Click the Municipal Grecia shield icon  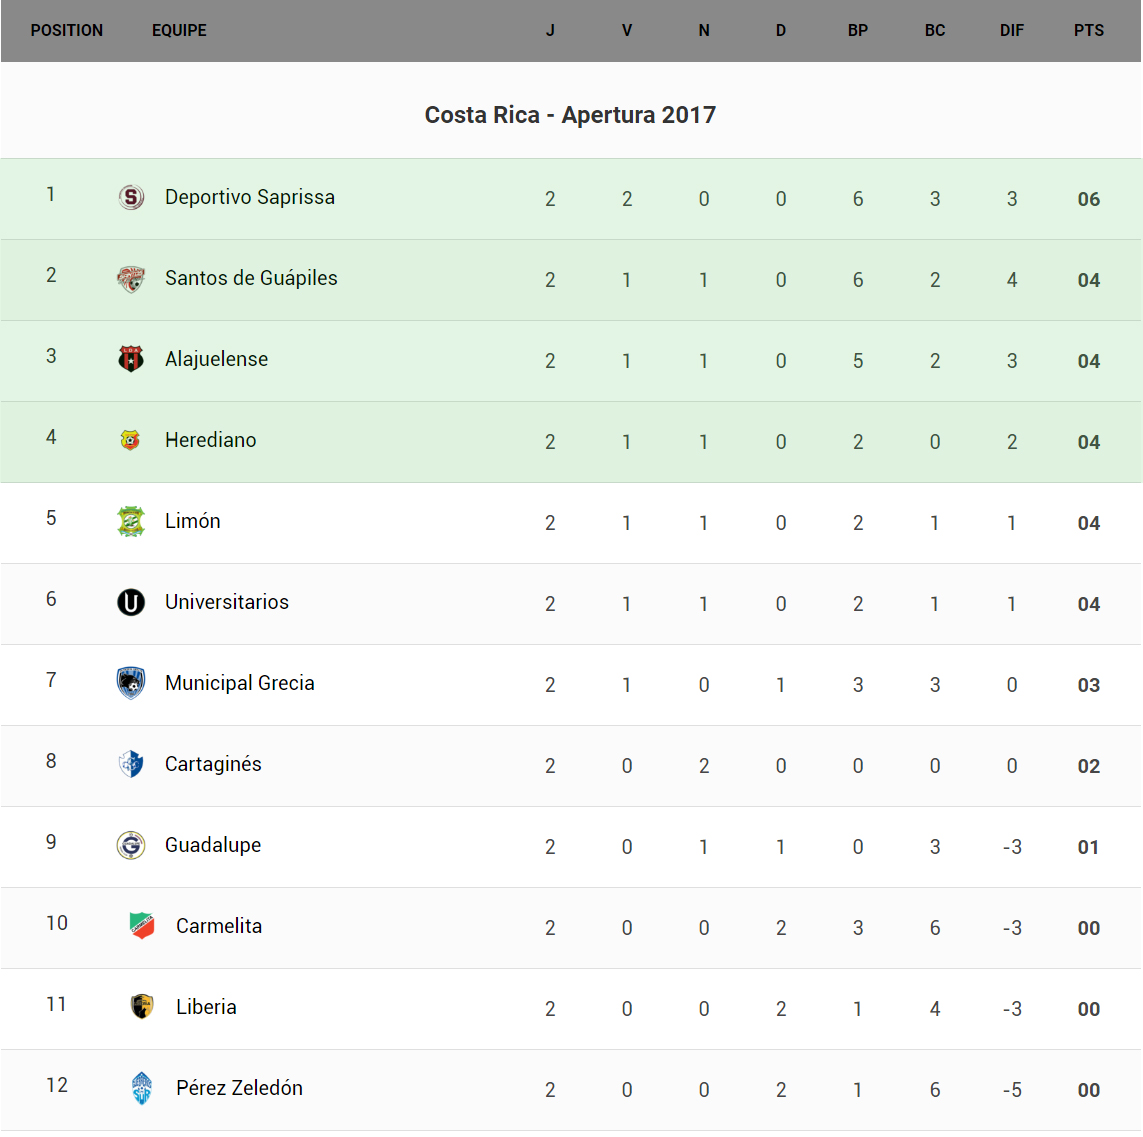131,684
